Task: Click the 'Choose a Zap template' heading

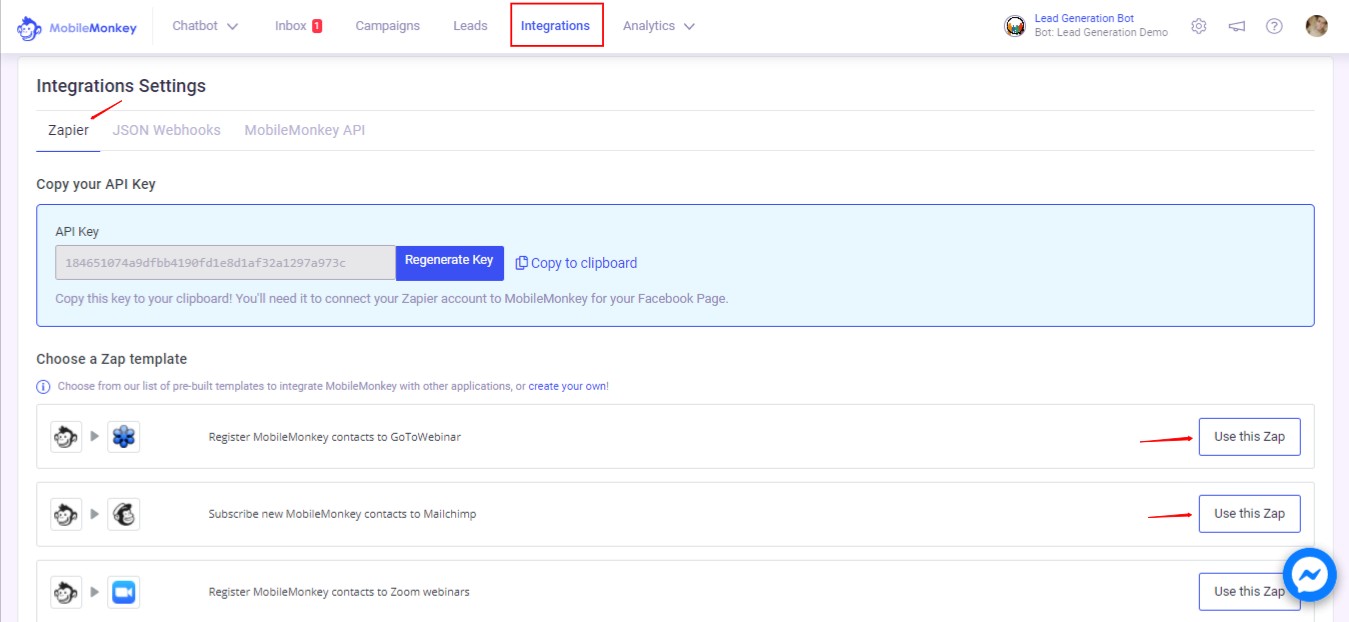Action: (112, 359)
